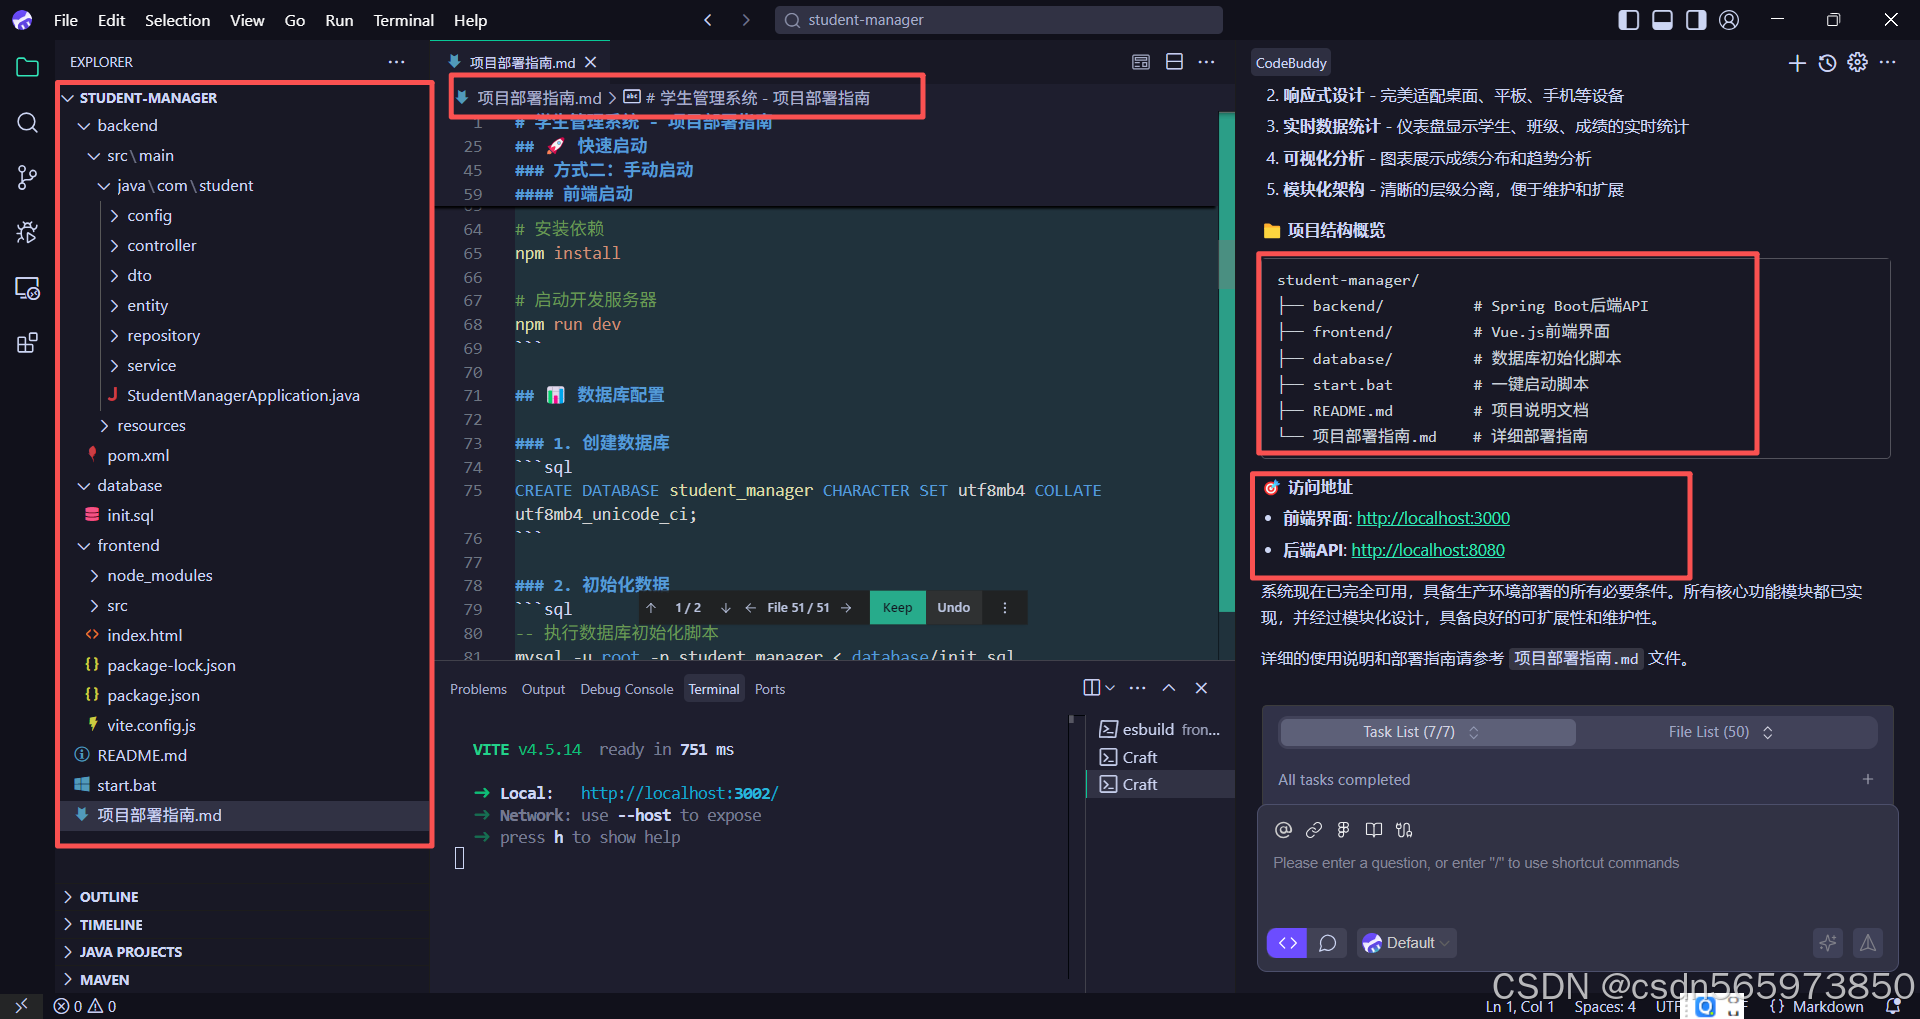
Task: Open Explorer more actions menu
Action: click(397, 62)
